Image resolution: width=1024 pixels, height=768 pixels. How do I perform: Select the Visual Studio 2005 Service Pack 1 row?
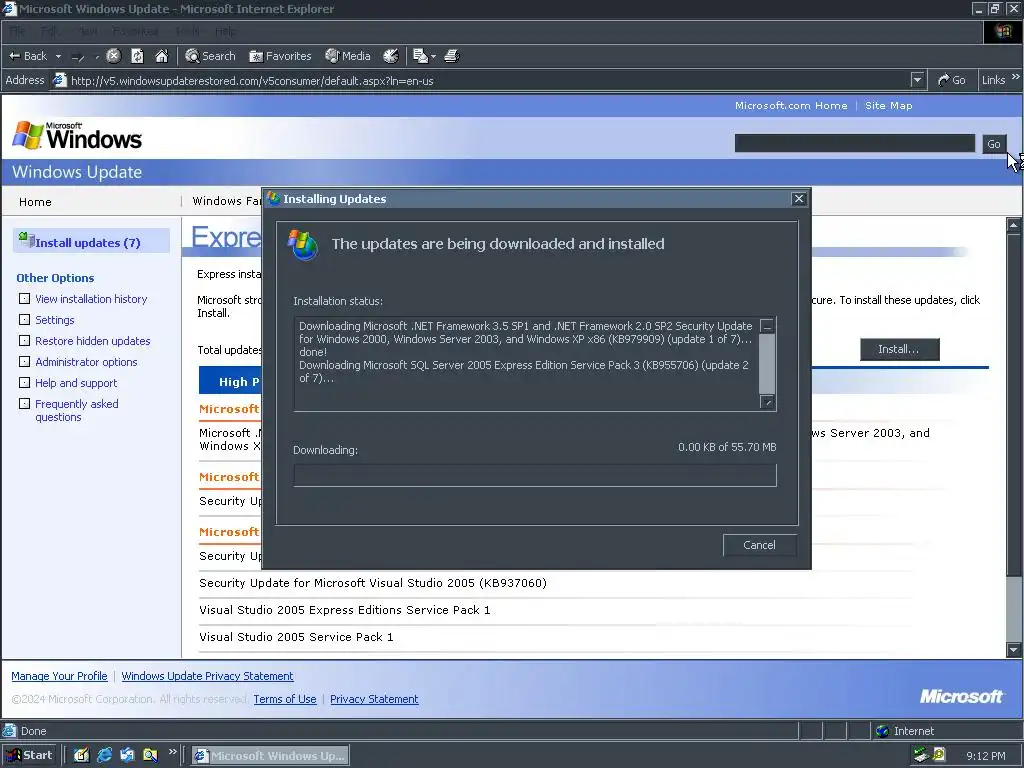(296, 637)
